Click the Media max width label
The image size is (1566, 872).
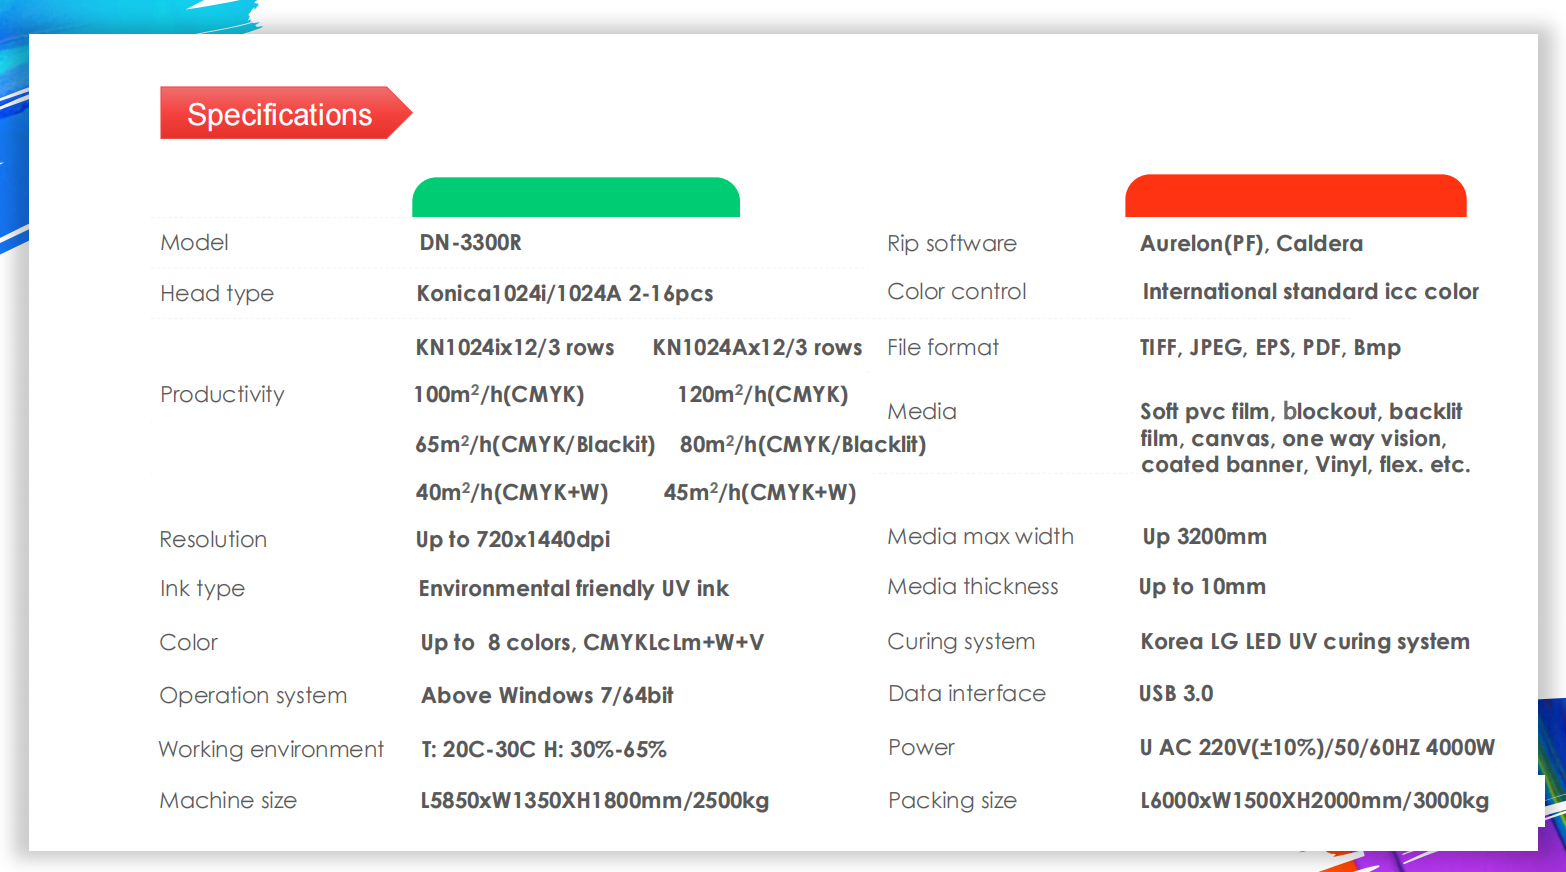[980, 537]
